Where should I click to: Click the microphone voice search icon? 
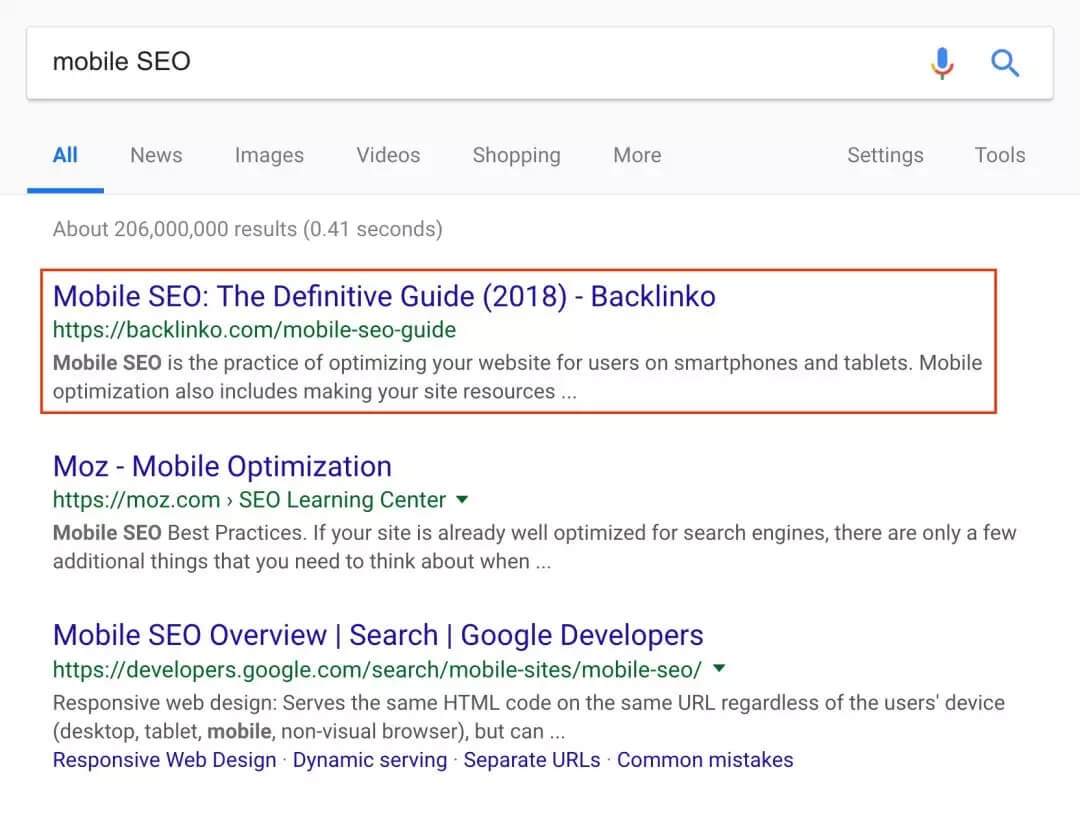click(941, 63)
